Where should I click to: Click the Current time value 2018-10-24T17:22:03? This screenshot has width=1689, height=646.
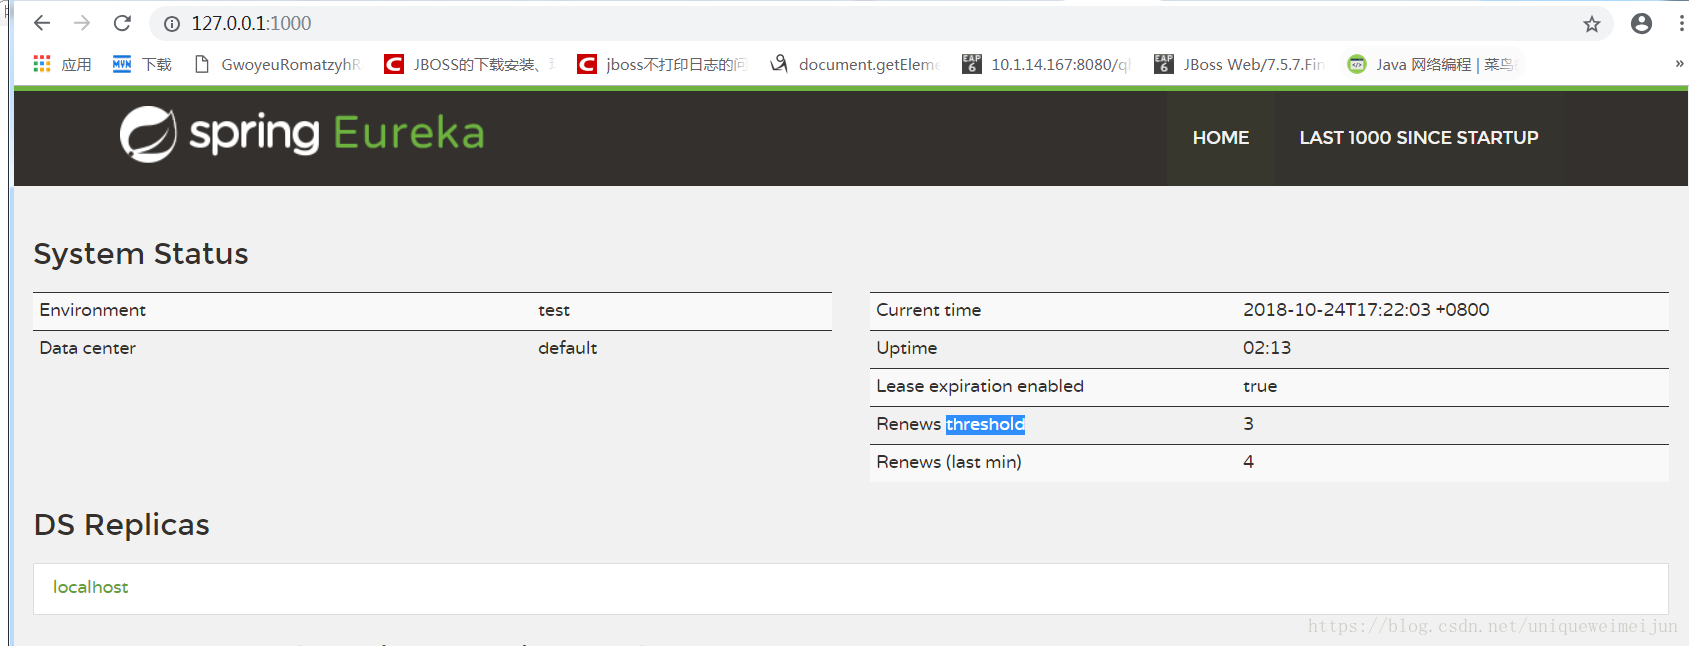click(x=1366, y=310)
